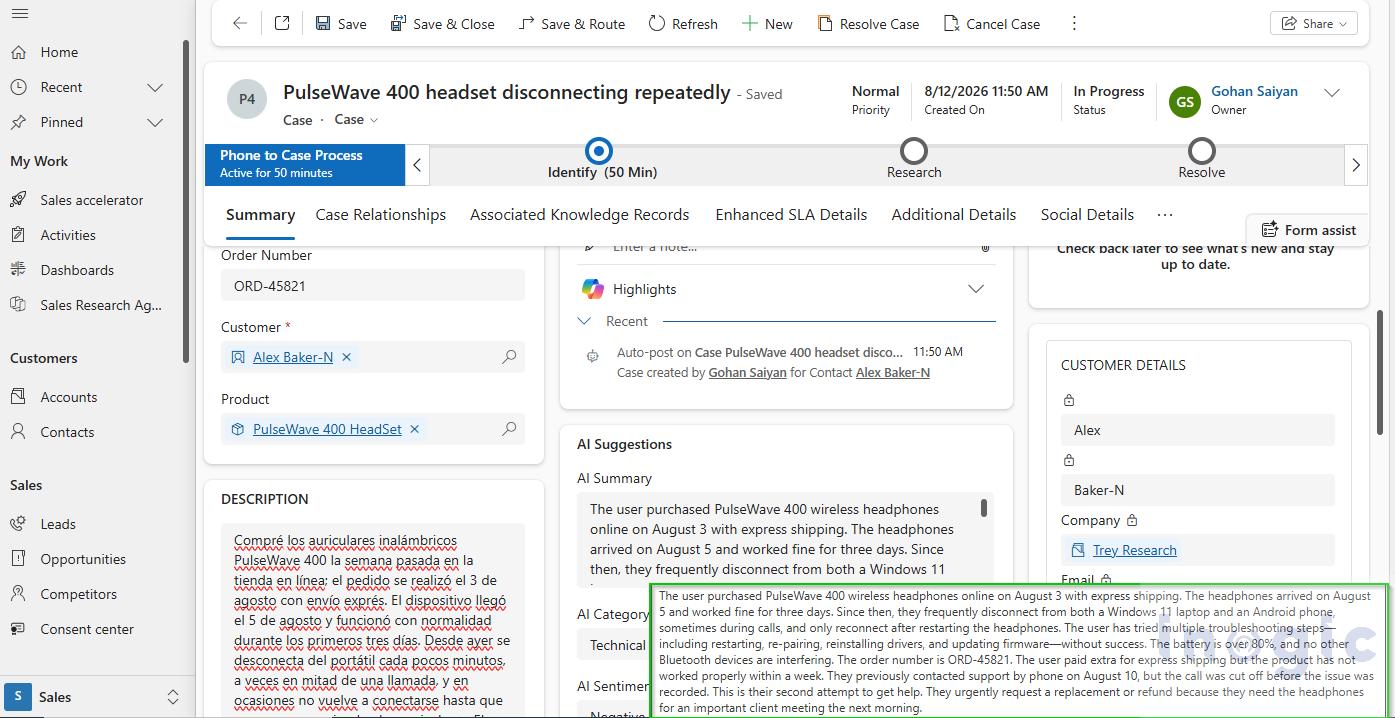The image size is (1395, 718).
Task: Search Product lookup magnifier
Action: (x=509, y=429)
